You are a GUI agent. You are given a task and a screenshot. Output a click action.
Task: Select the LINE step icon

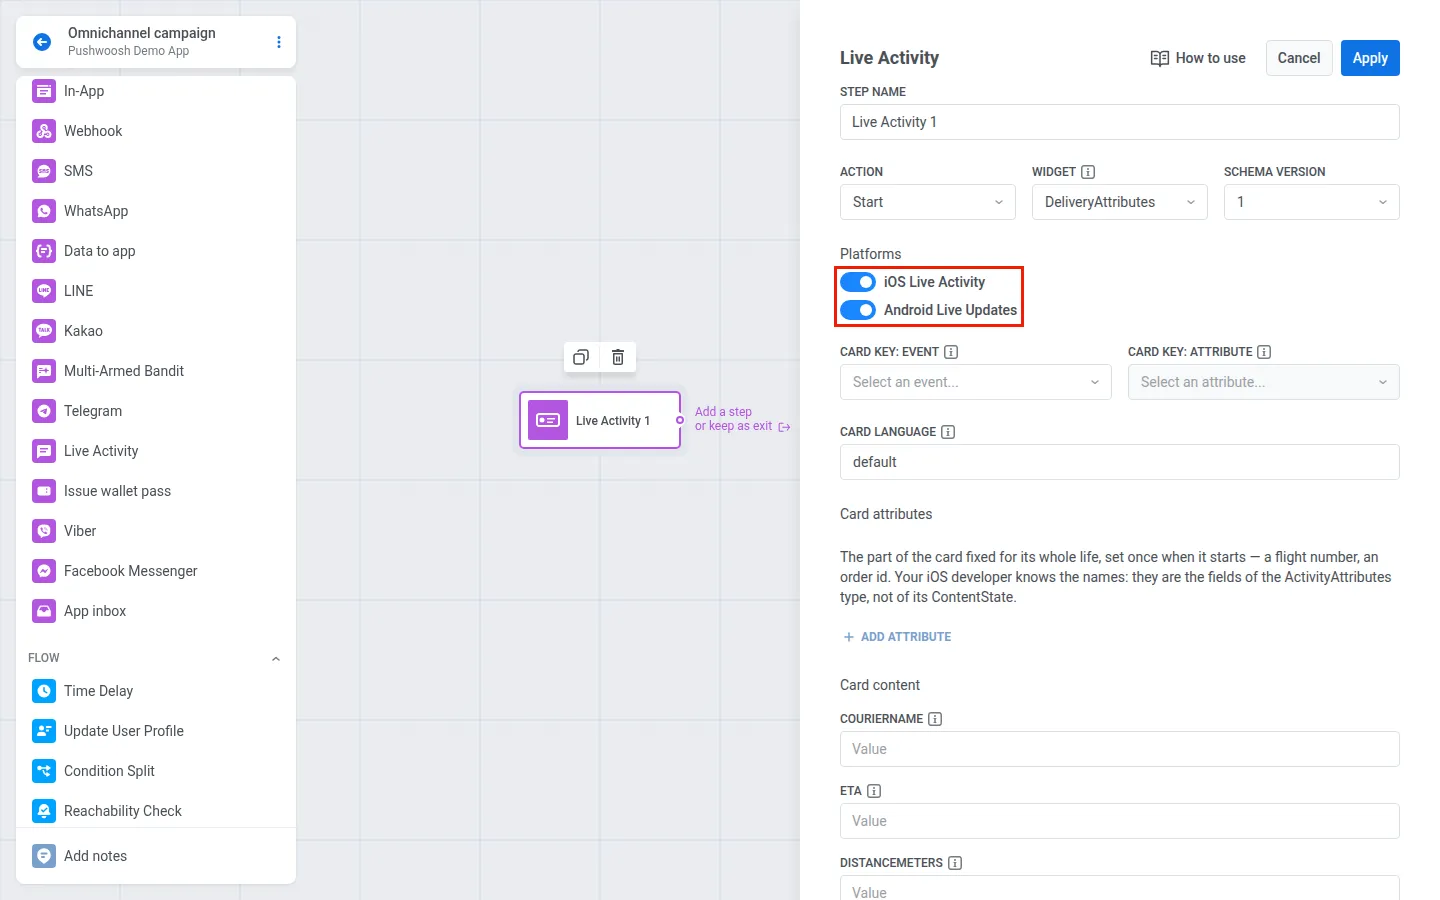point(44,291)
